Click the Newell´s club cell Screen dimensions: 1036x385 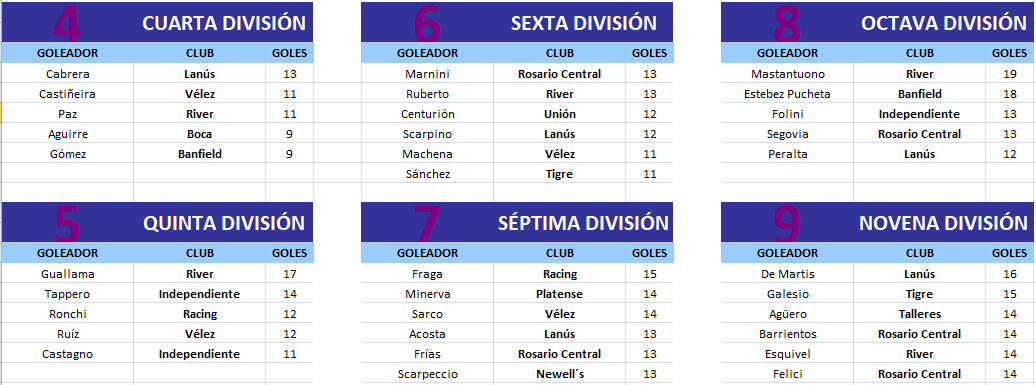(560, 374)
